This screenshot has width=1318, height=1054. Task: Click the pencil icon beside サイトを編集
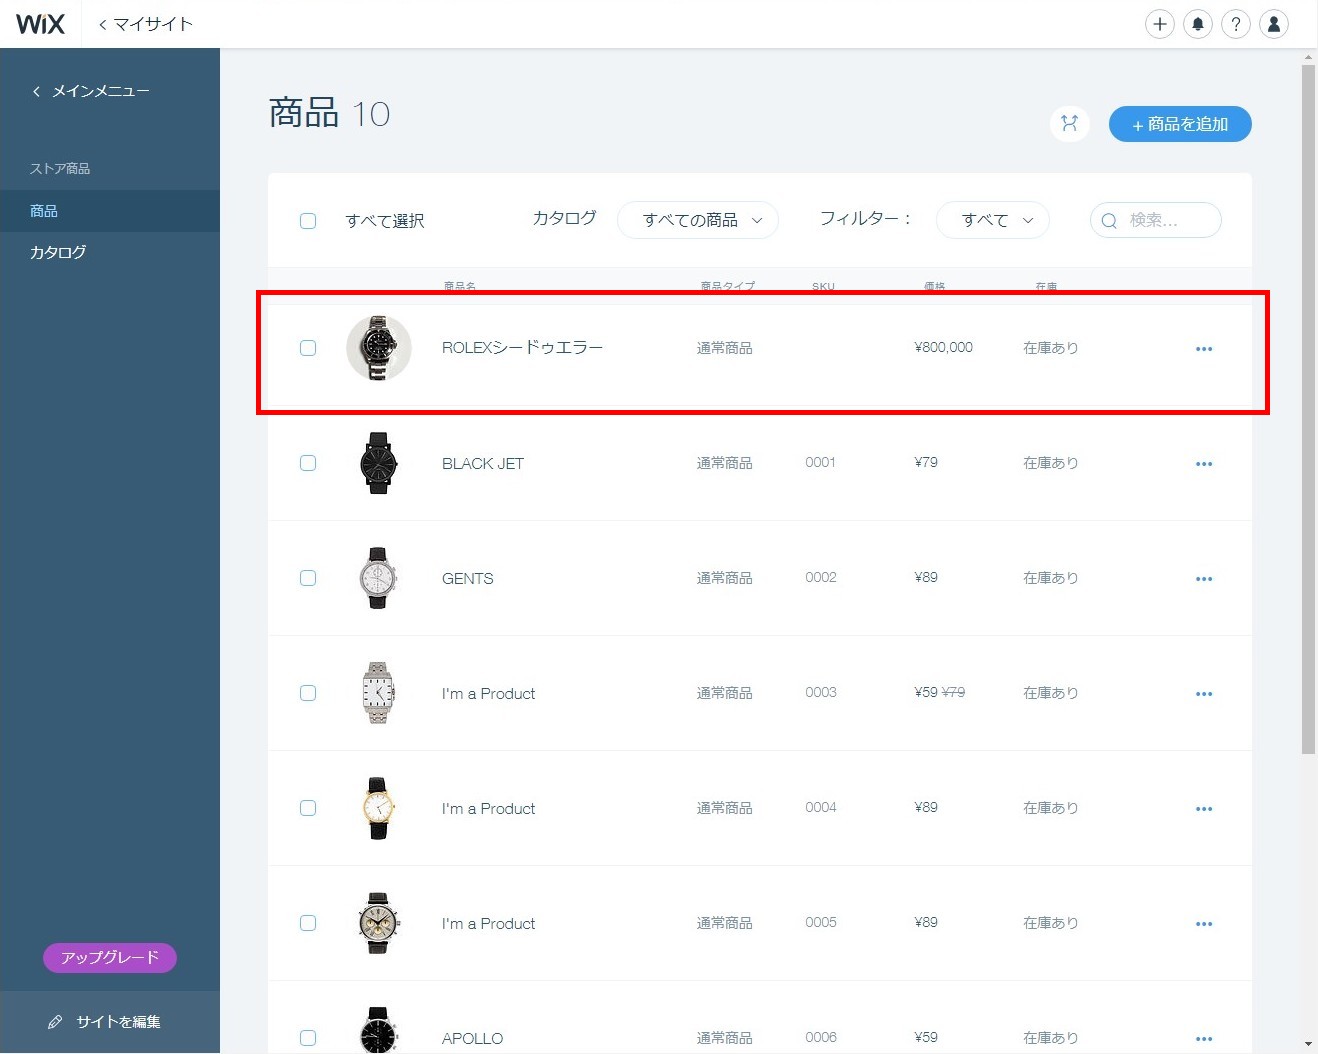(x=55, y=1022)
